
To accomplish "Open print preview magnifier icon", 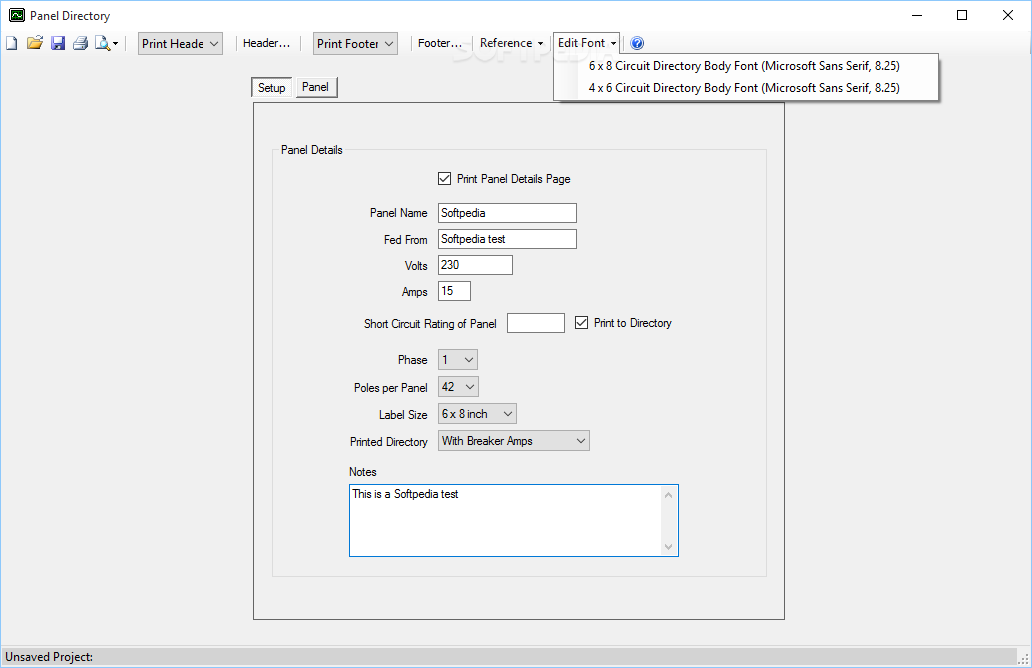I will tap(102, 43).
